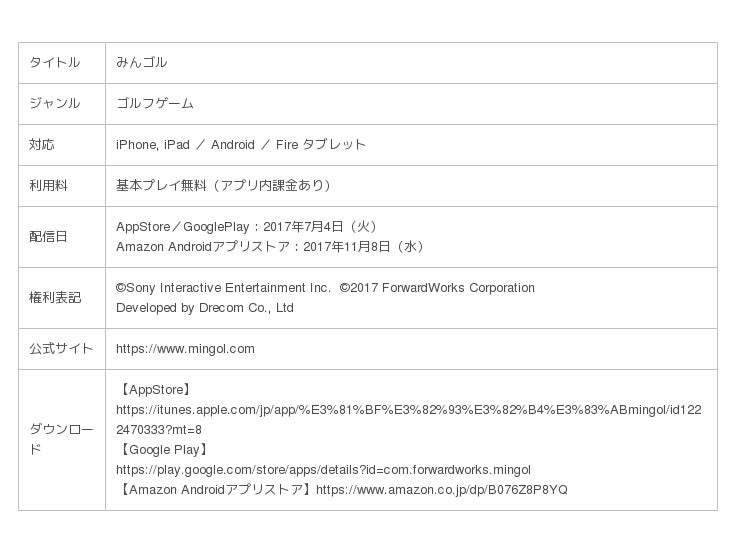Open the https://www.mingol.com official site link

pos(185,349)
